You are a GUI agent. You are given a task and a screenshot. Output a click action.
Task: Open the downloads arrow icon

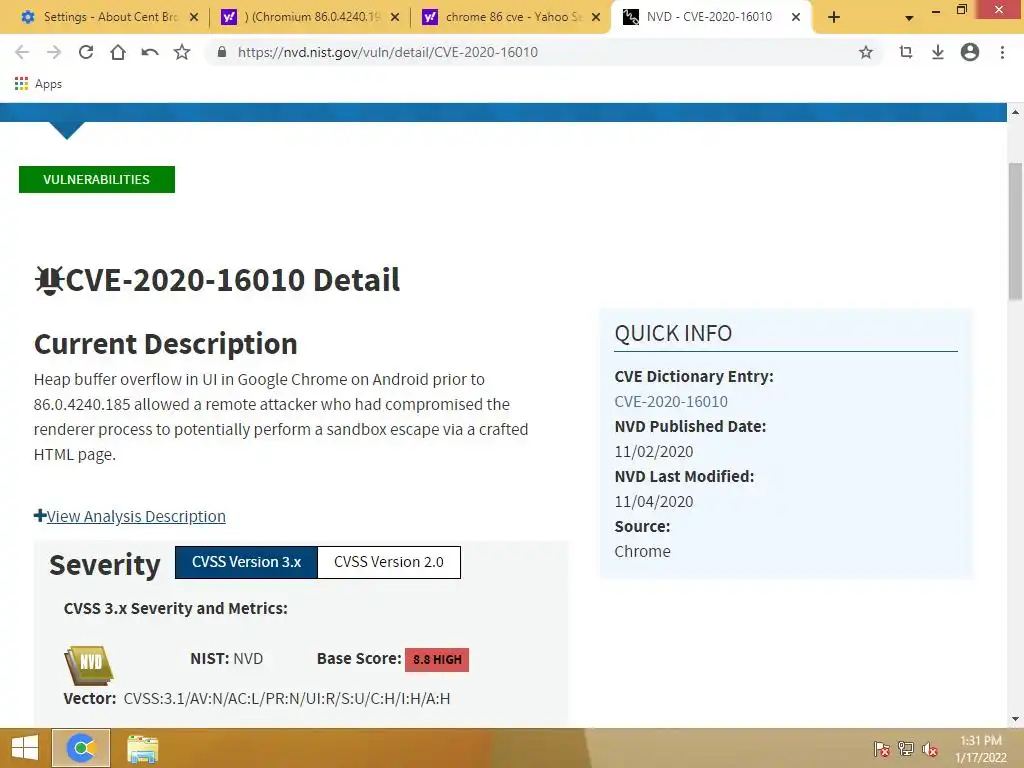pos(937,52)
